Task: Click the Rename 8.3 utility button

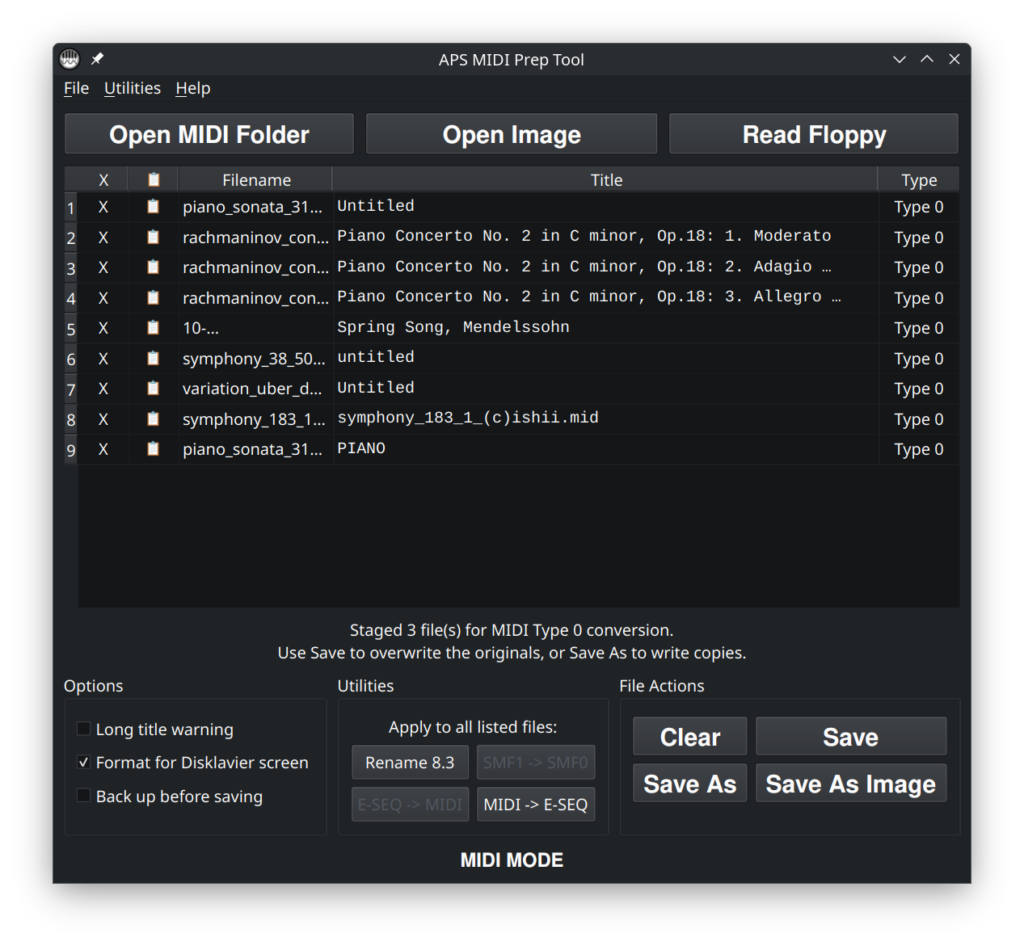Action: coord(409,763)
